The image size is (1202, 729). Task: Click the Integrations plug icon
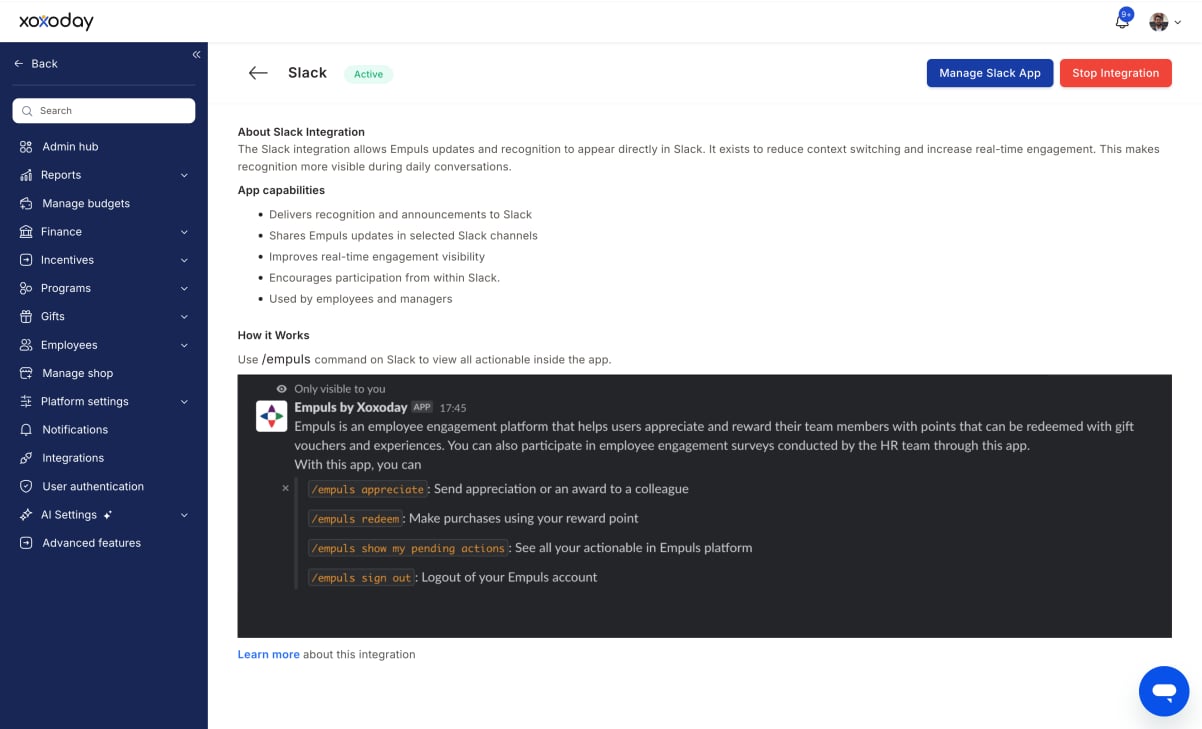tap(26, 458)
